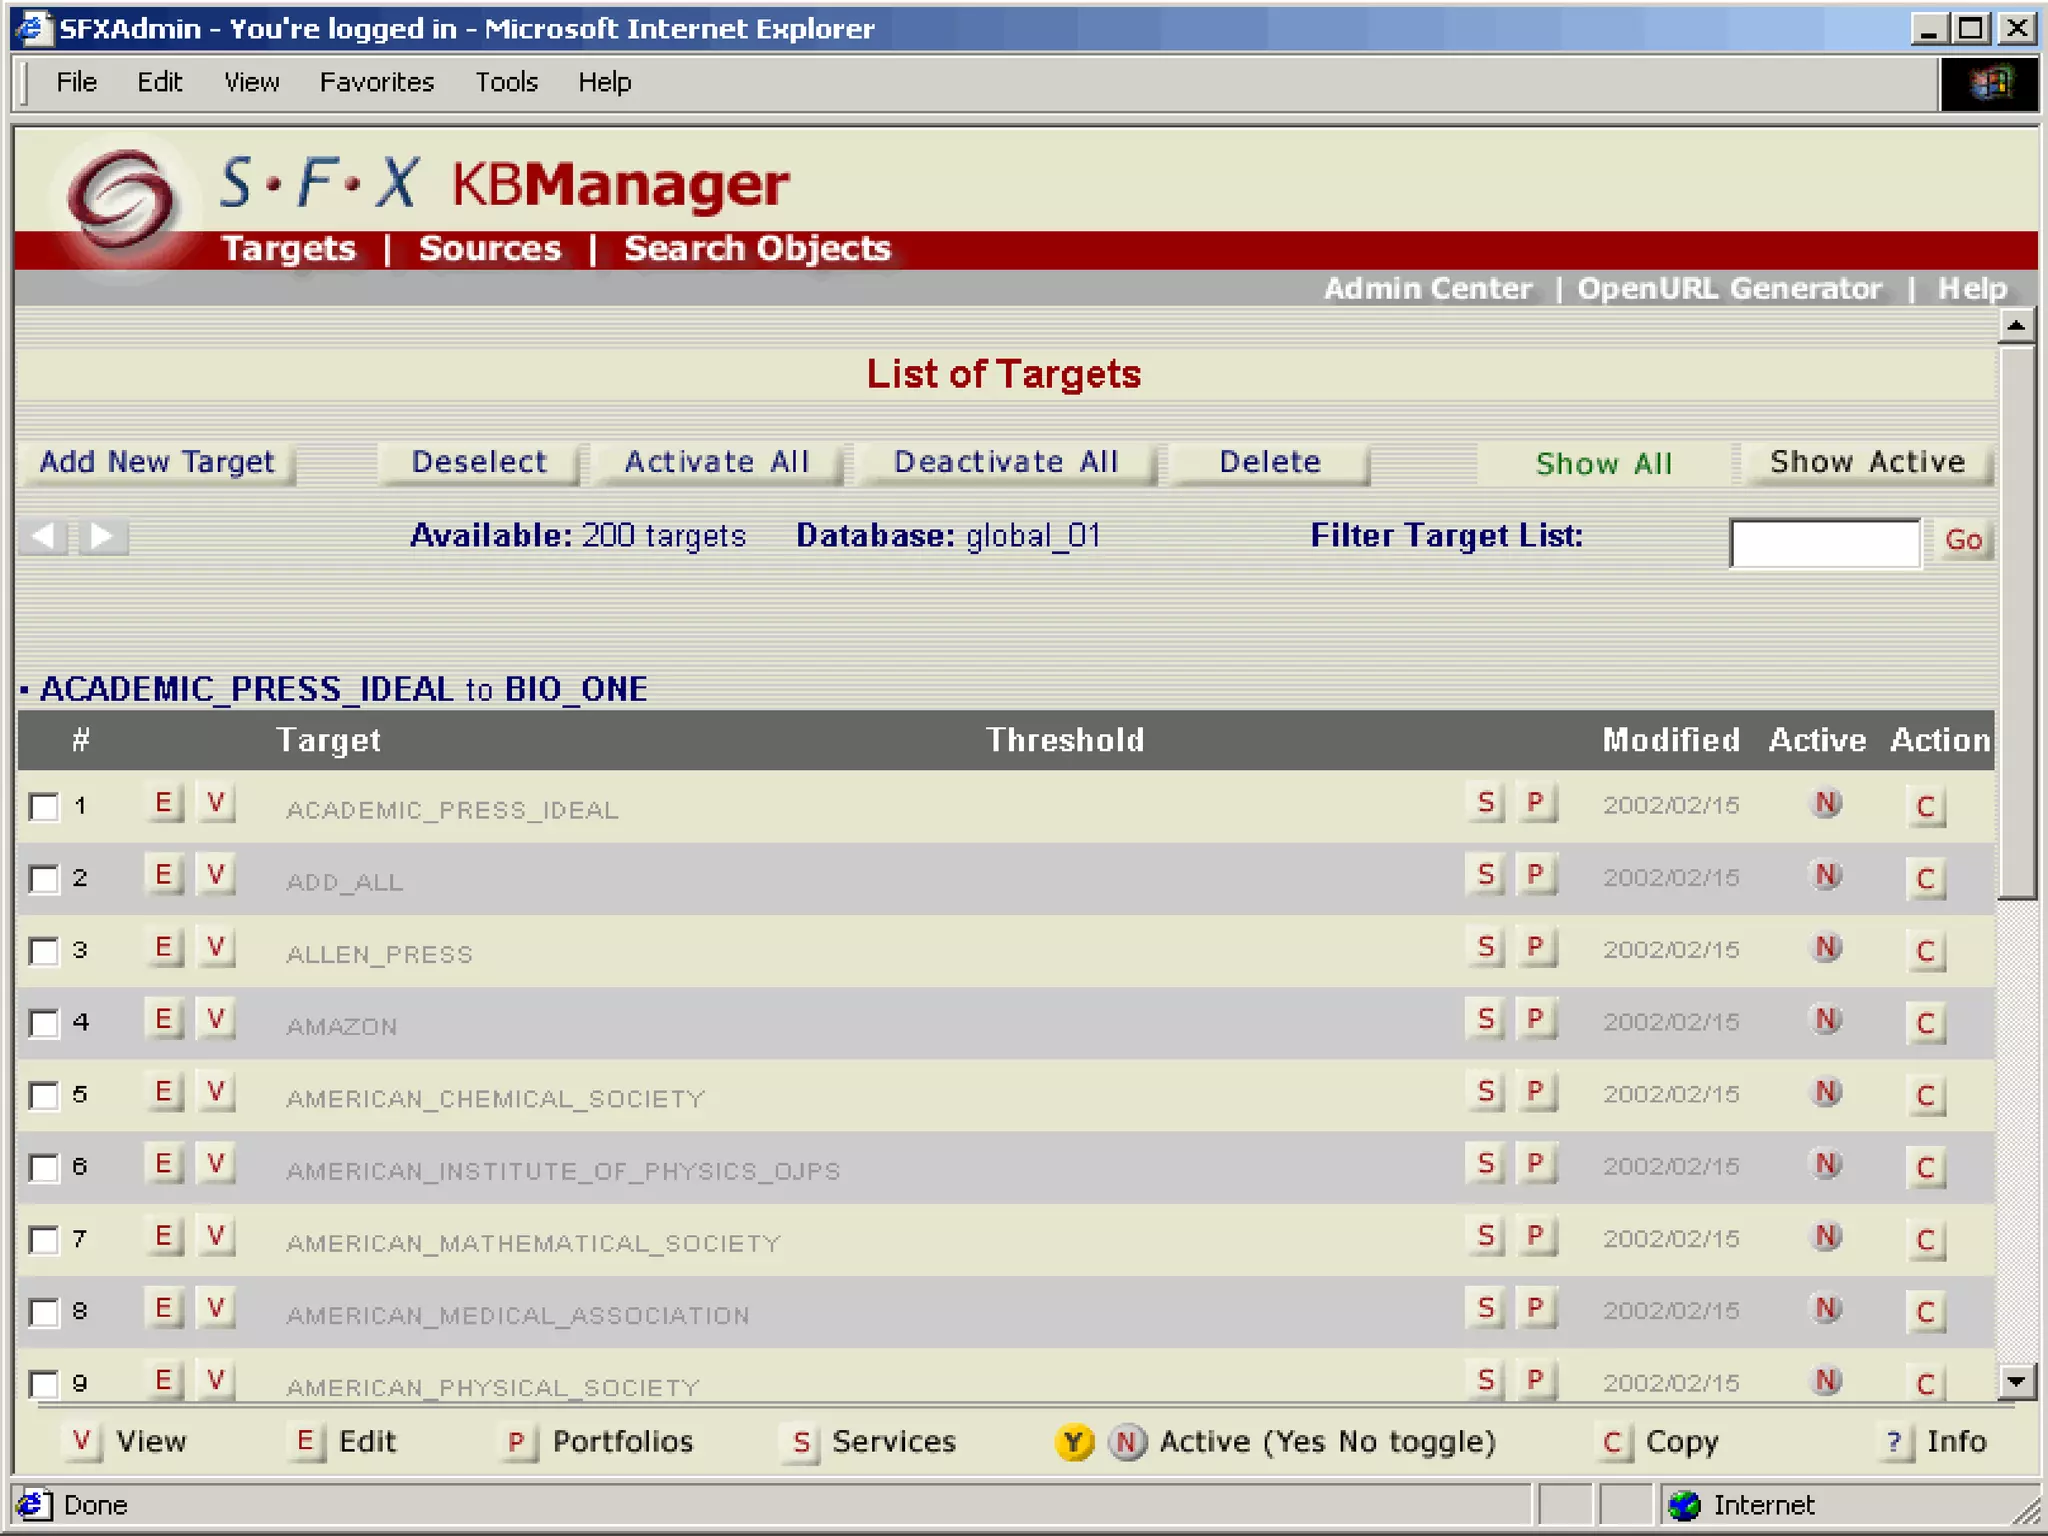2048x1536 pixels.
Task: Click the vertical scrollbar thumb
Action: pyautogui.click(x=2016, y=622)
